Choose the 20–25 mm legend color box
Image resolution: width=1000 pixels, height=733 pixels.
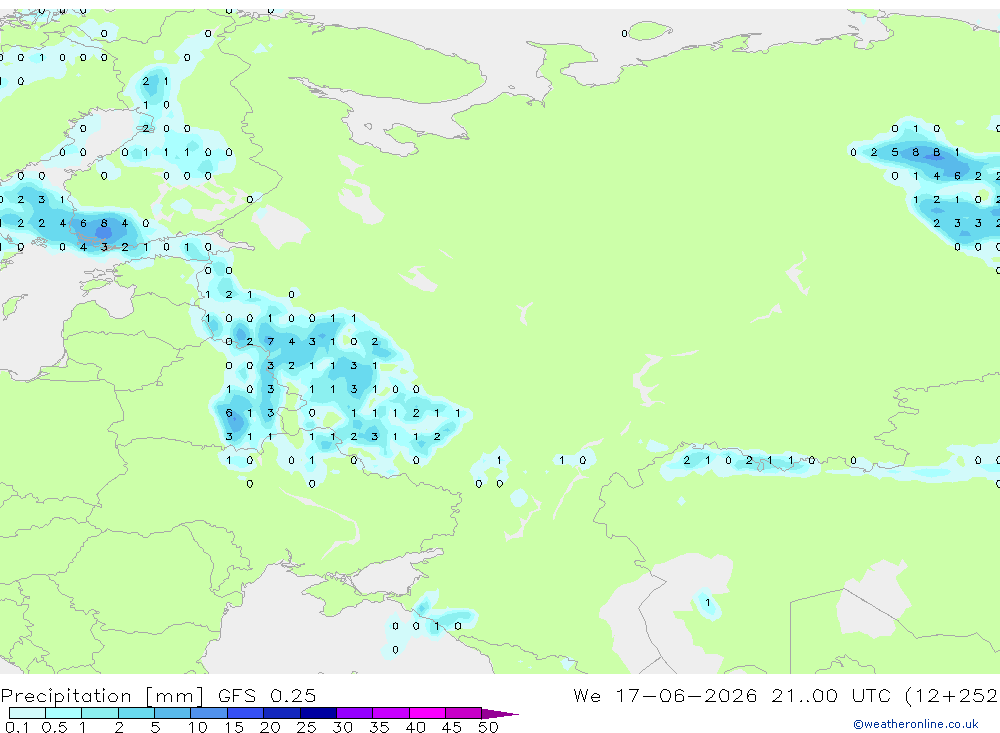click(282, 713)
